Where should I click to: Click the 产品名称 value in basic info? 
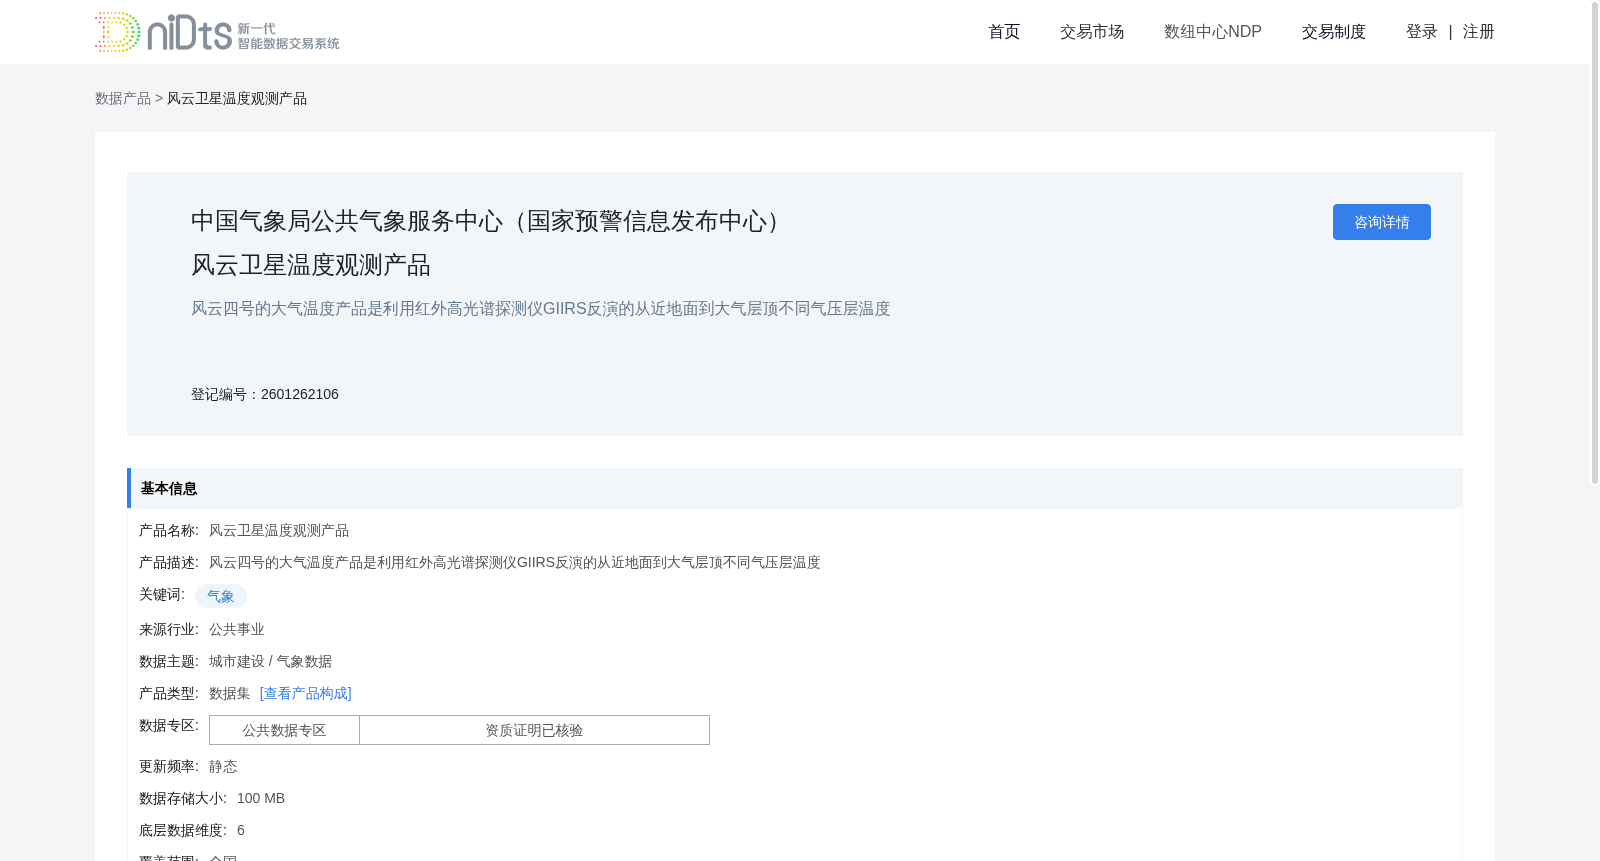pyautogui.click(x=279, y=530)
